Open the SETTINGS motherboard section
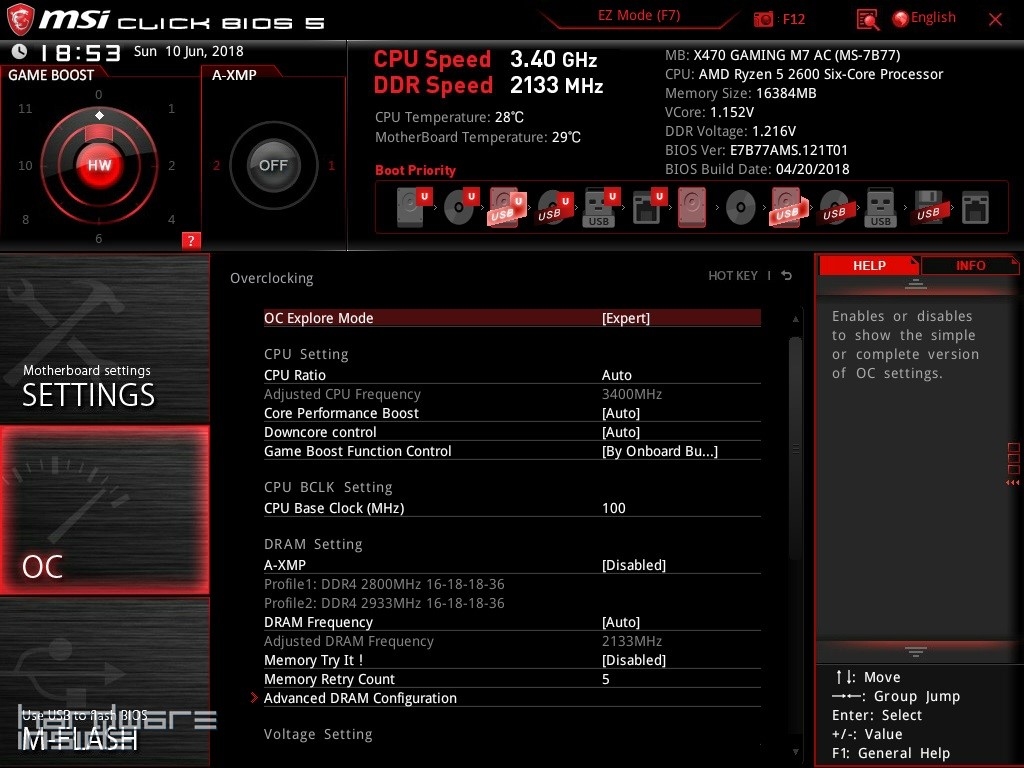 [104, 340]
